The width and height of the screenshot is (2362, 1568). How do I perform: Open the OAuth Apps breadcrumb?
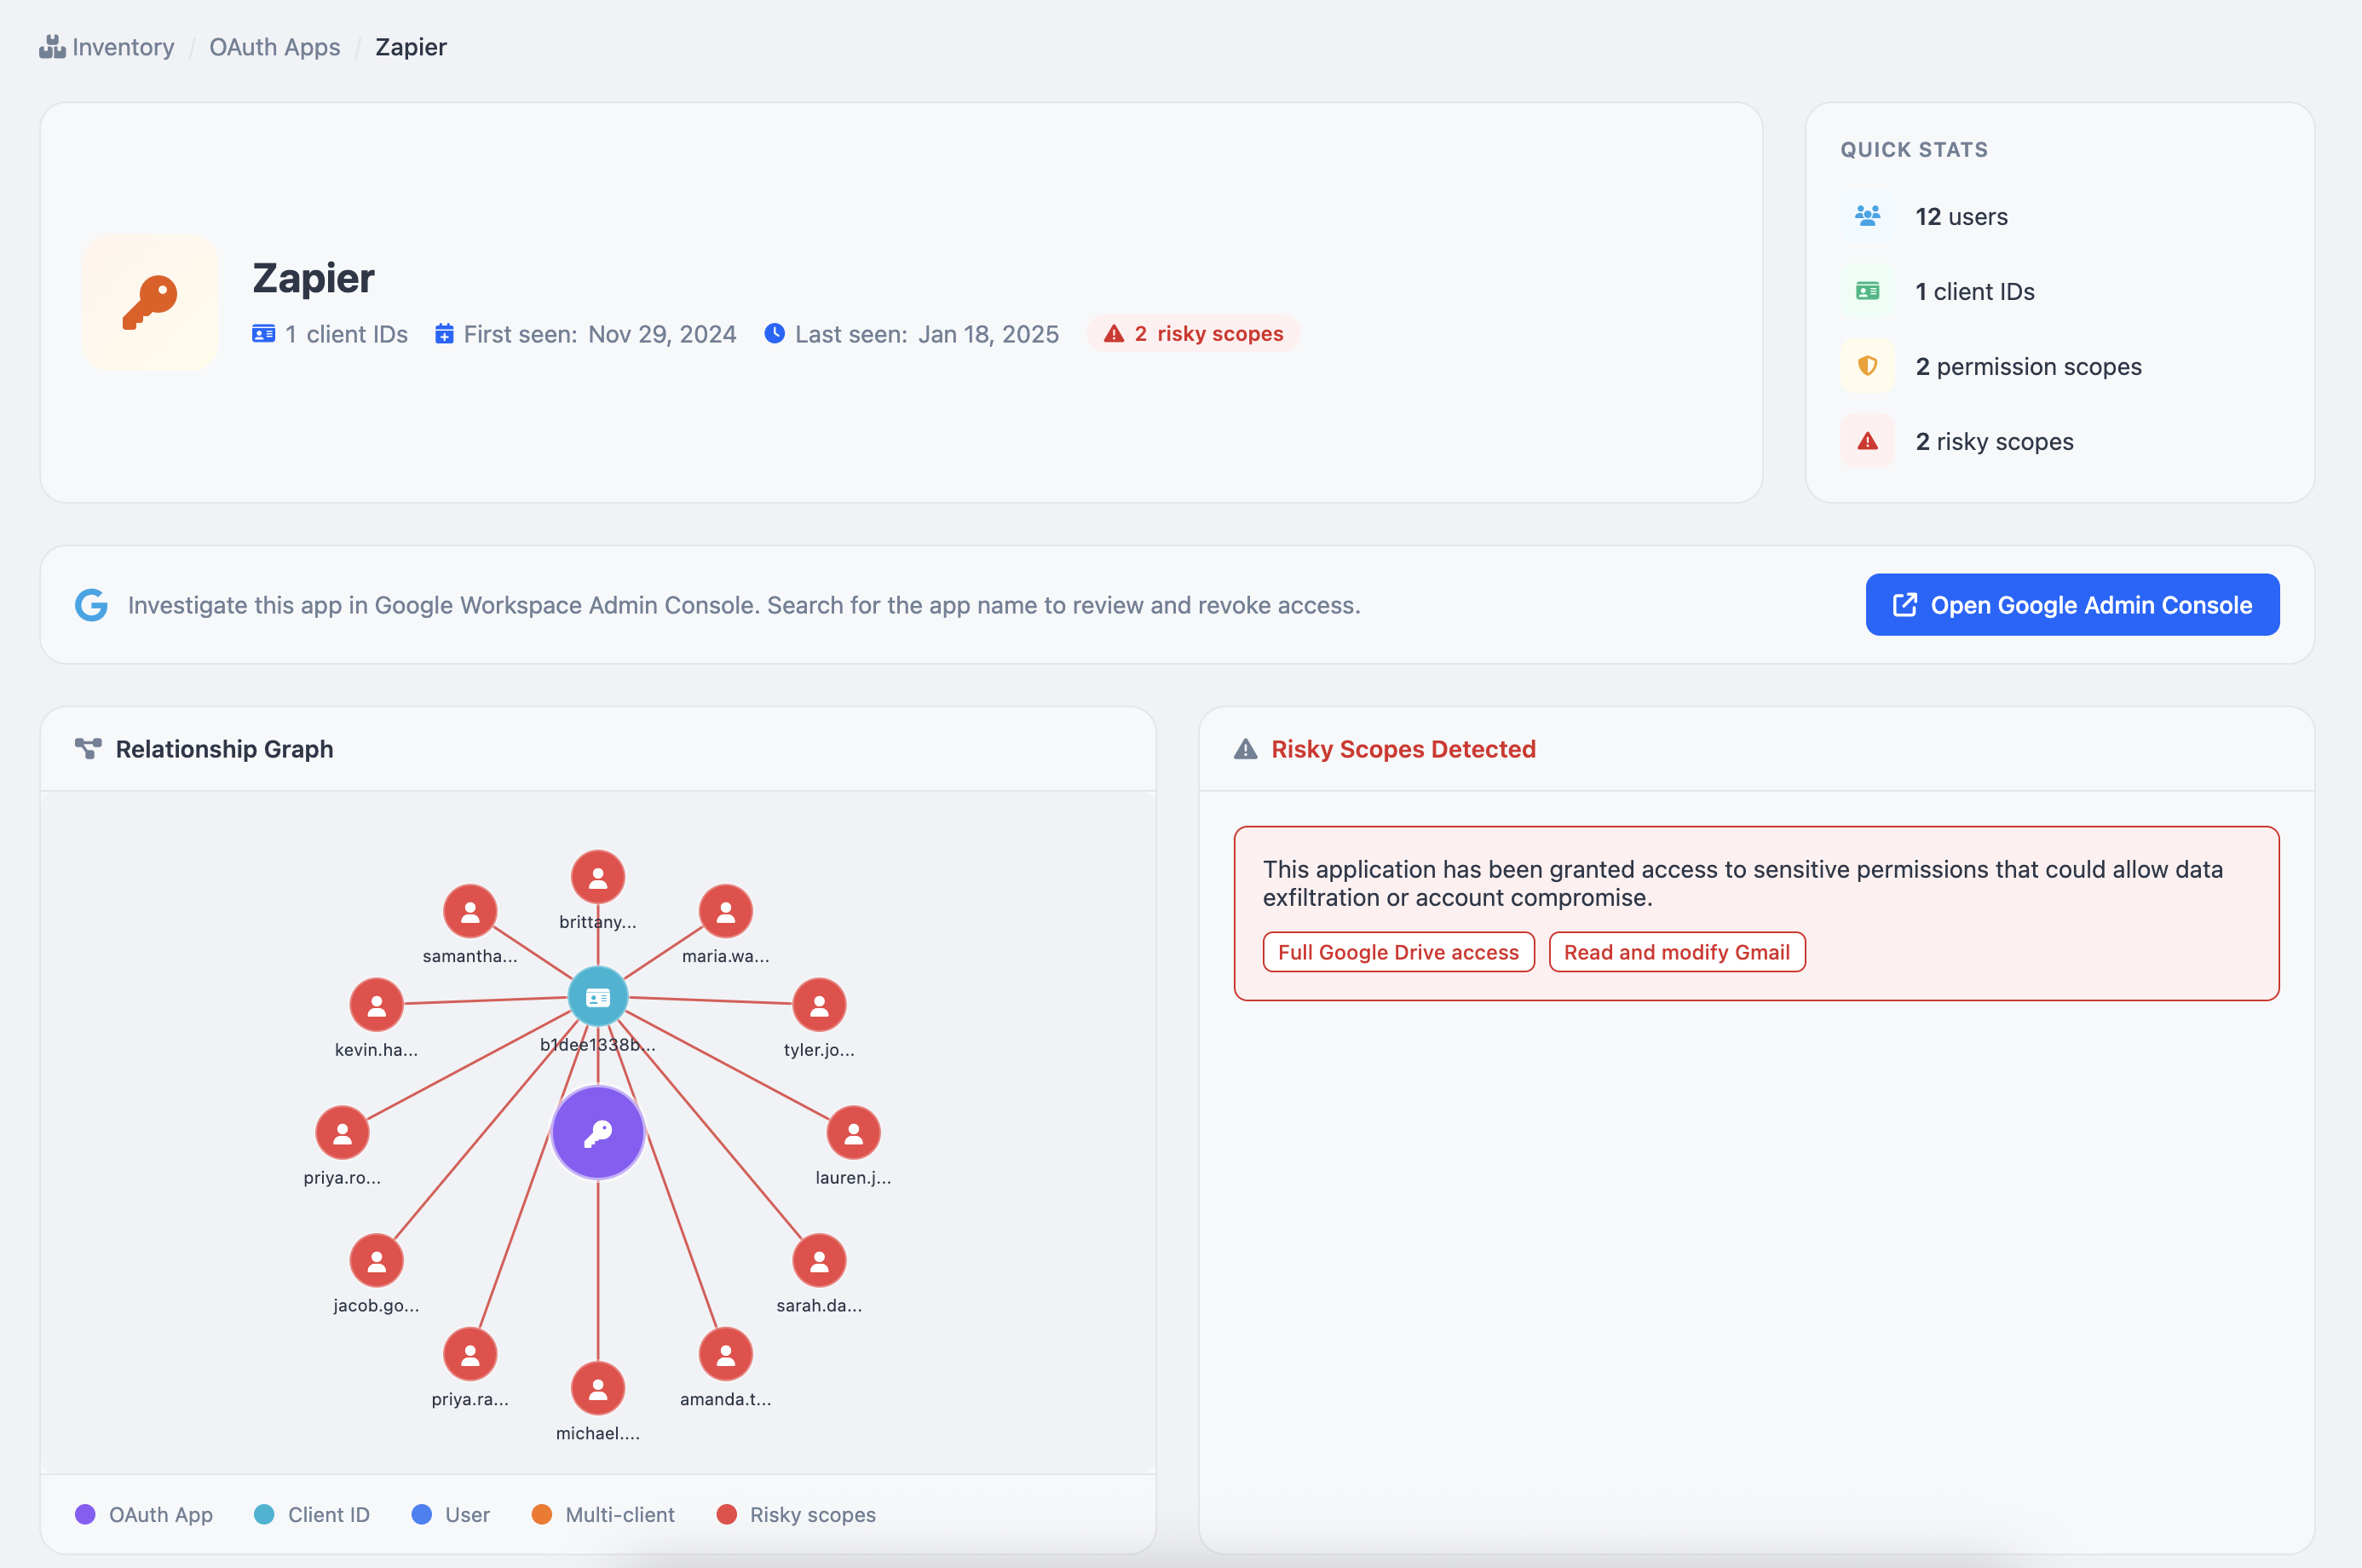tap(274, 46)
